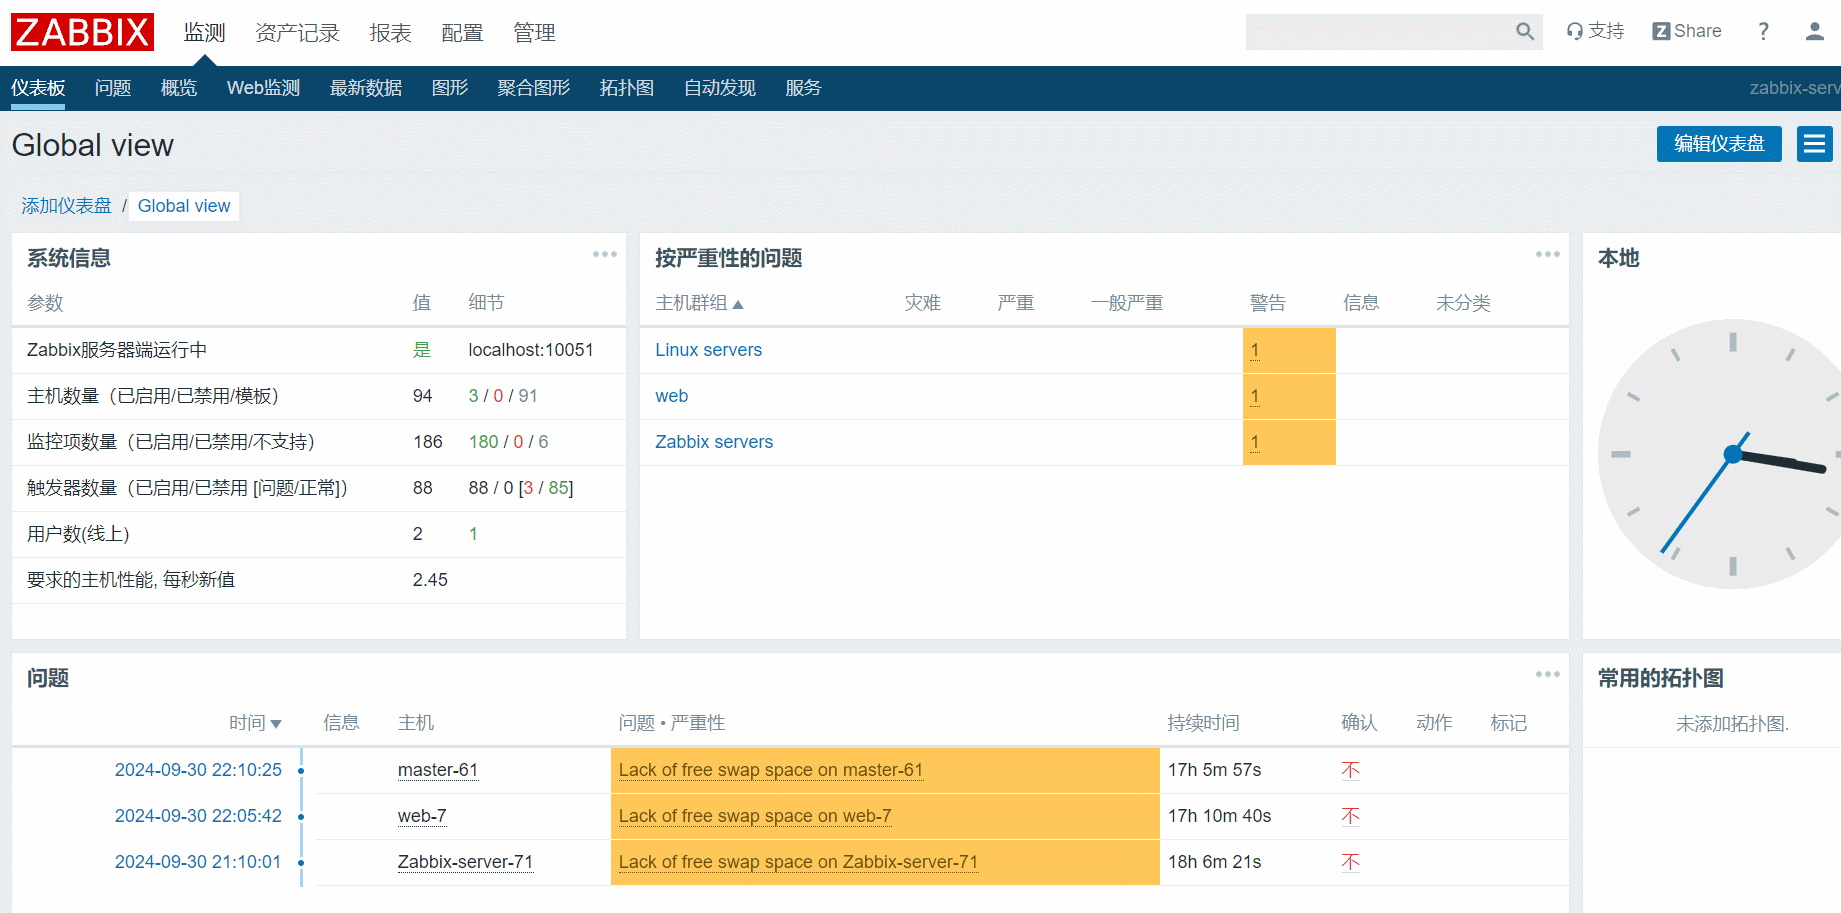Image resolution: width=1841 pixels, height=913 pixels.
Task: Open the master-61 host menu
Action: 438,770
